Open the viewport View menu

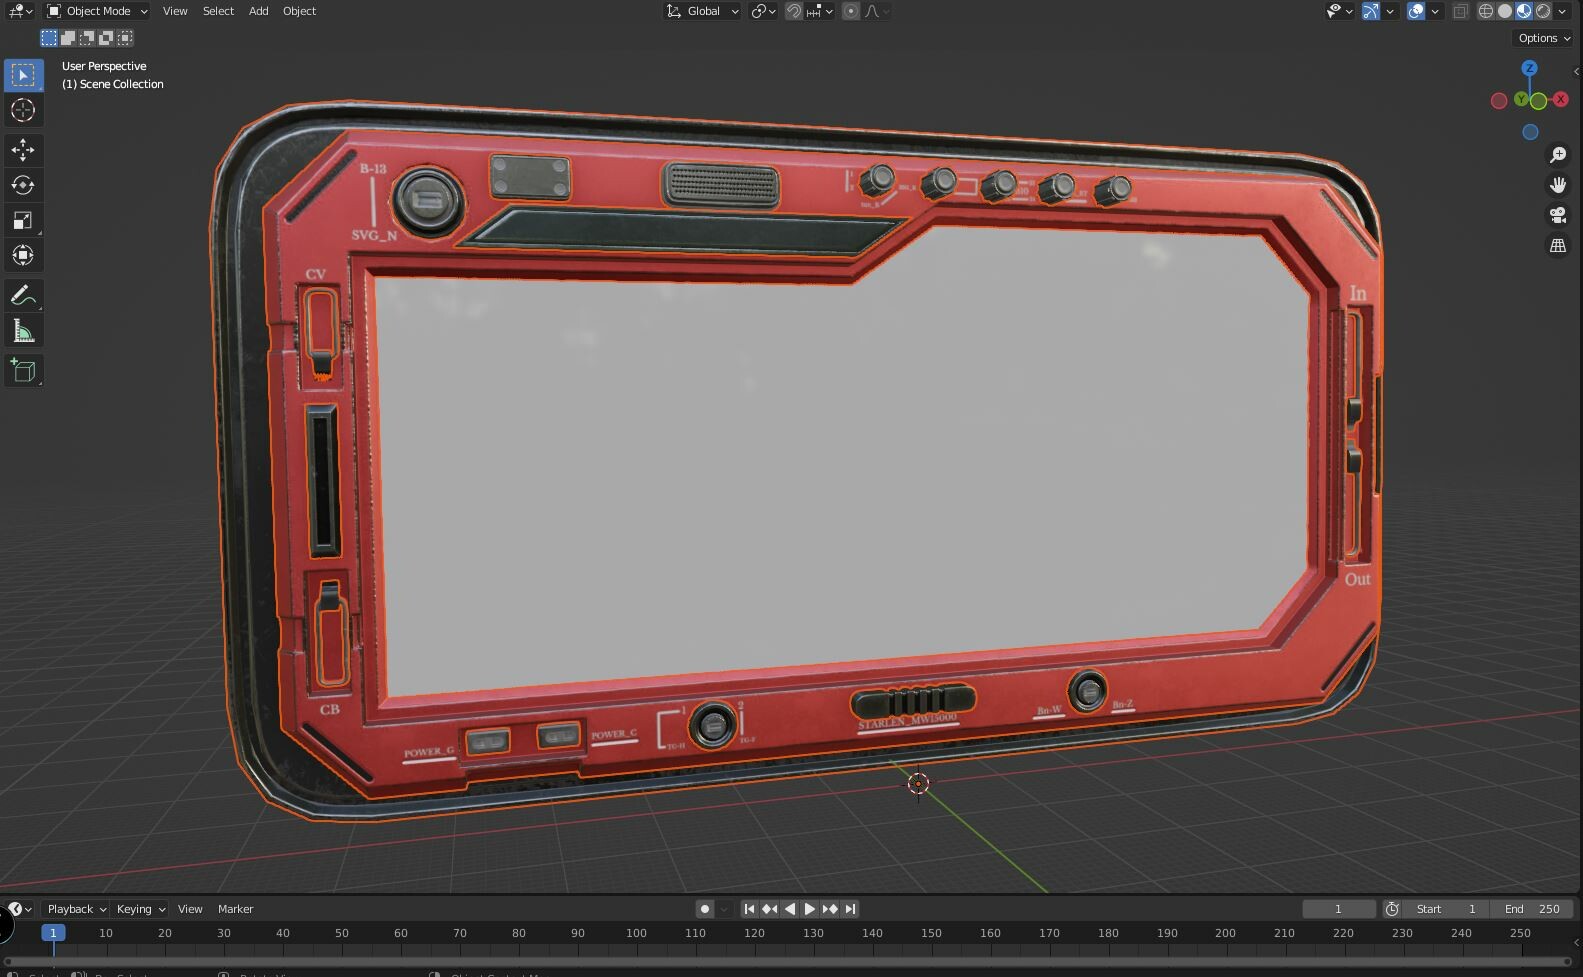point(175,11)
